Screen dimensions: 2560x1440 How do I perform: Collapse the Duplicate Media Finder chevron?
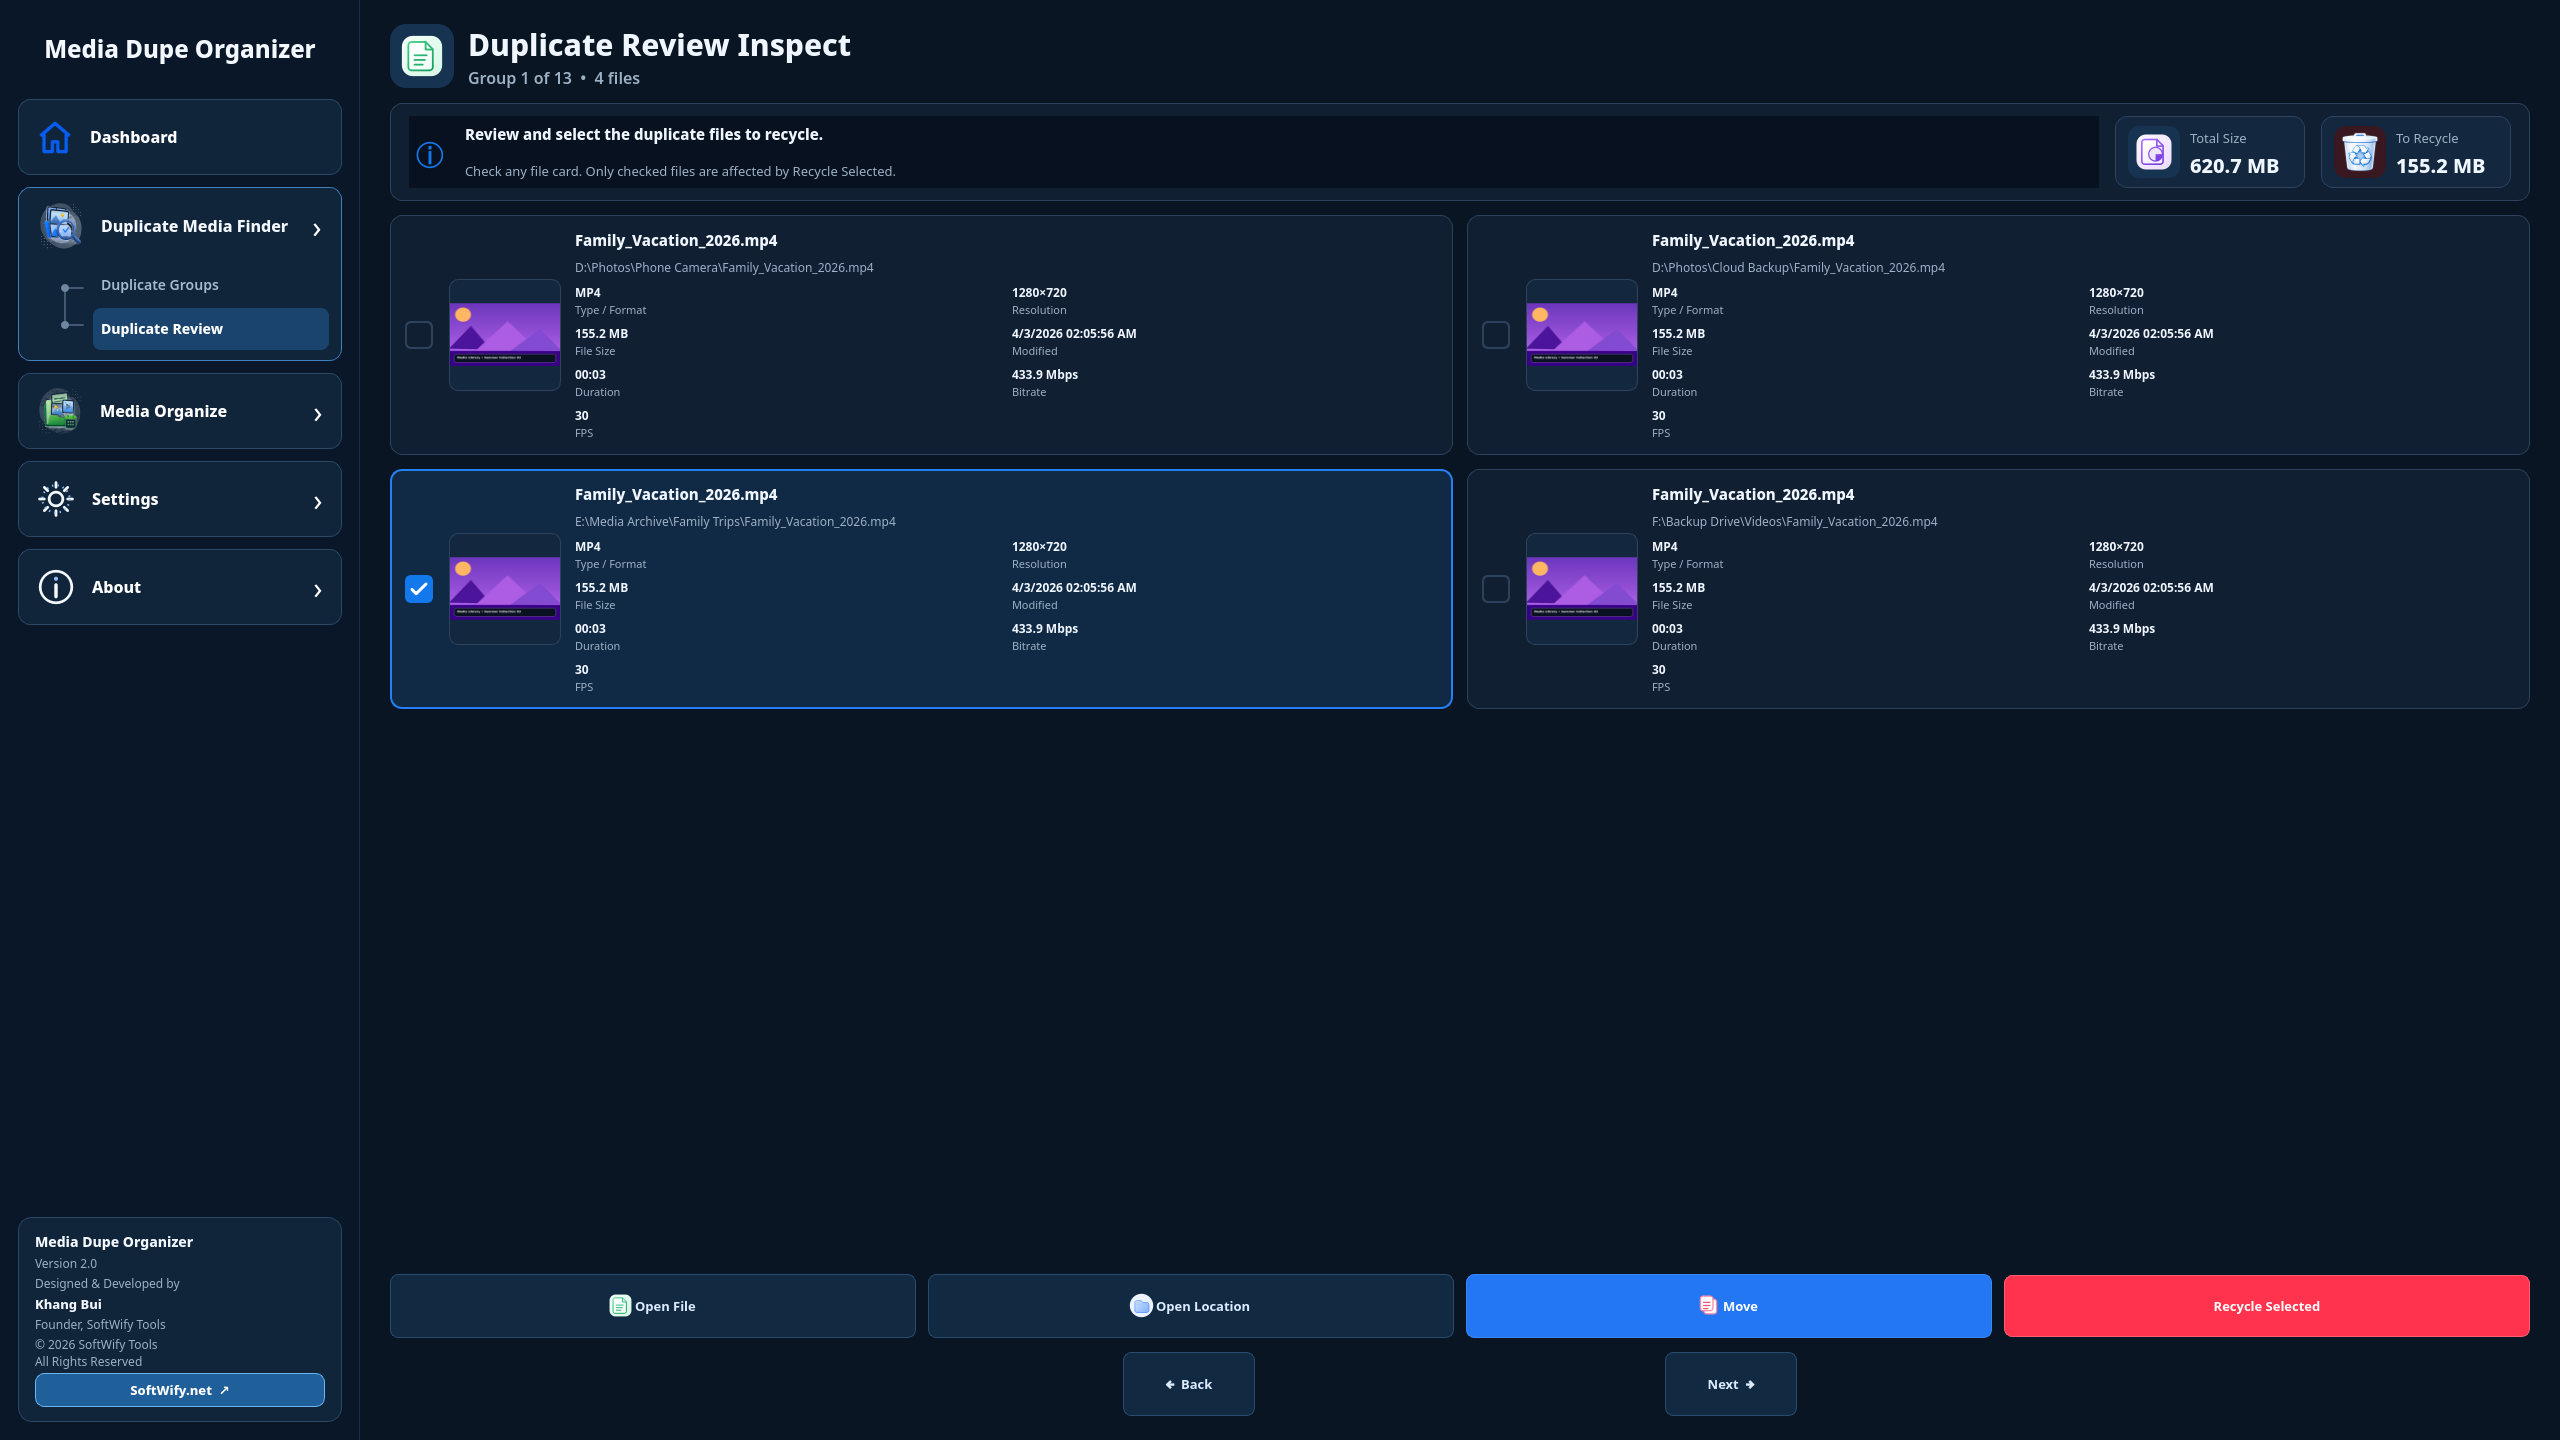coord(317,230)
